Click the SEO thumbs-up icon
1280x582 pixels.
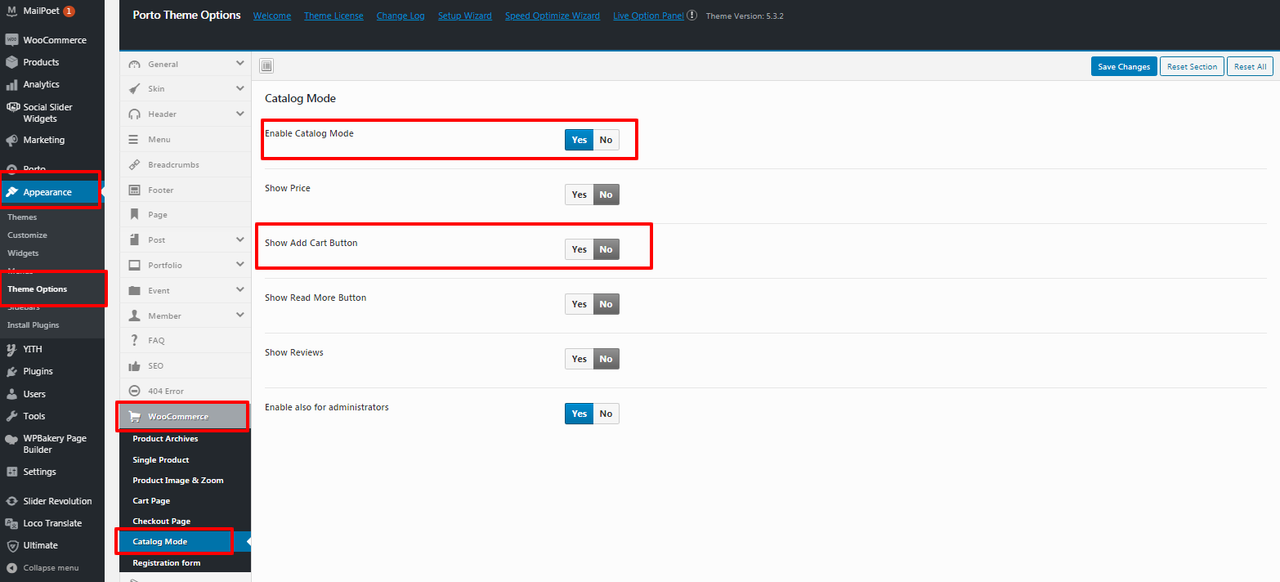point(134,366)
